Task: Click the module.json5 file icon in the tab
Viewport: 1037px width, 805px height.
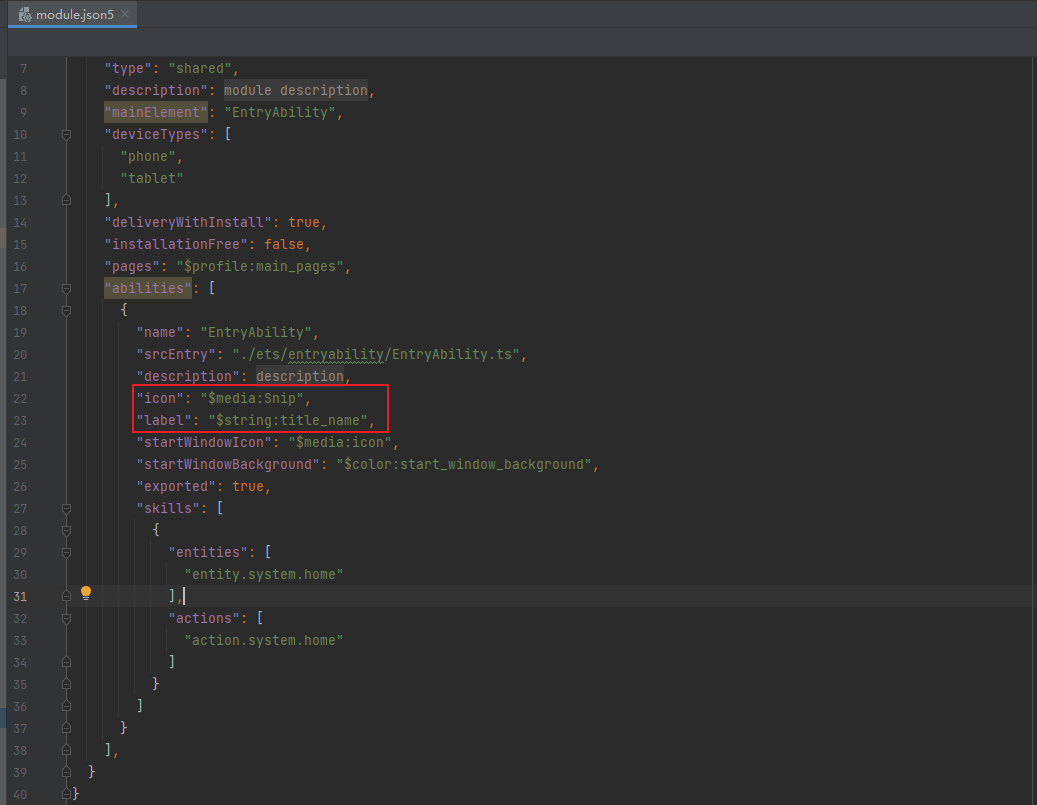Action: (25, 15)
